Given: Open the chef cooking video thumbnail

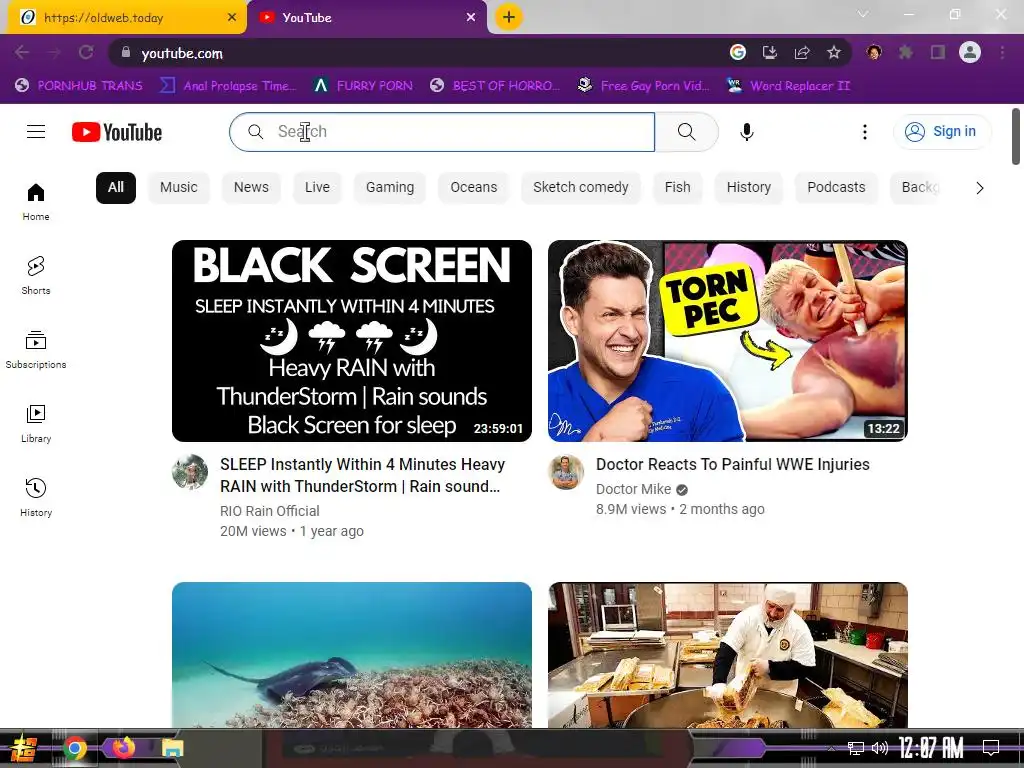Looking at the screenshot, I should (728, 655).
